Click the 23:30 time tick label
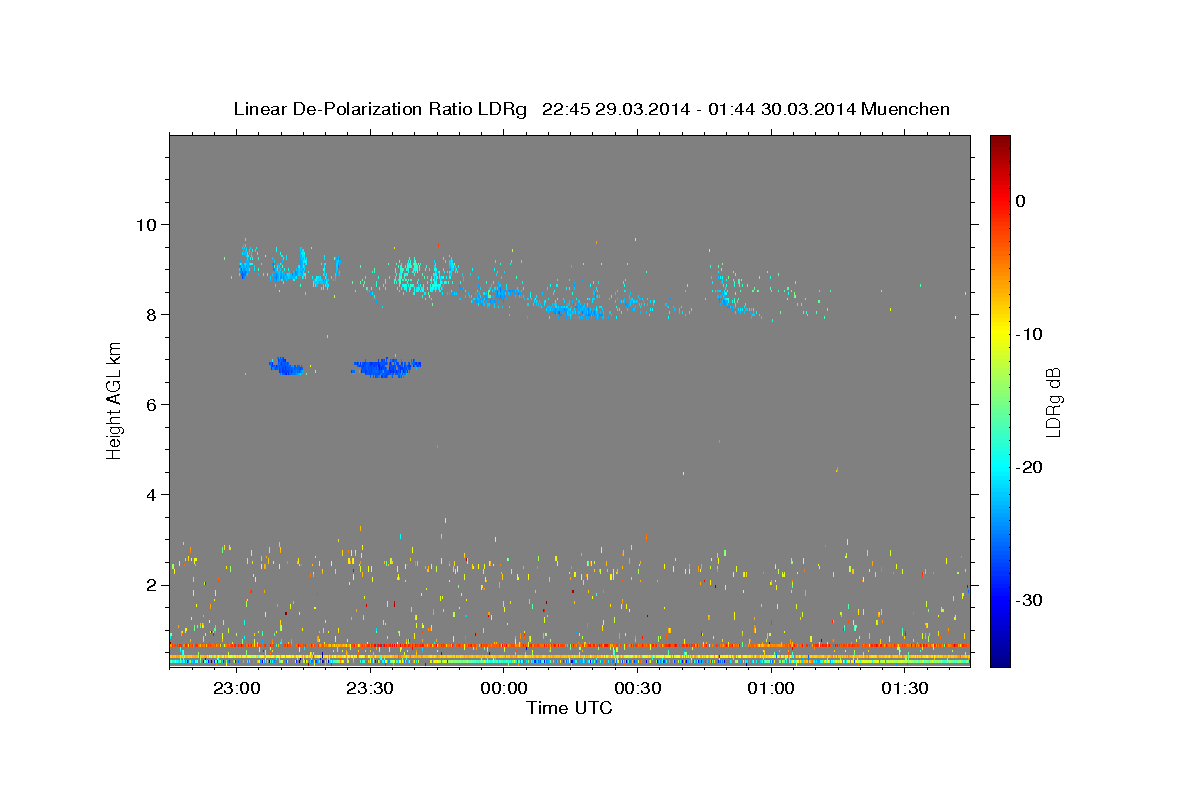The image size is (1200, 800). point(371,689)
